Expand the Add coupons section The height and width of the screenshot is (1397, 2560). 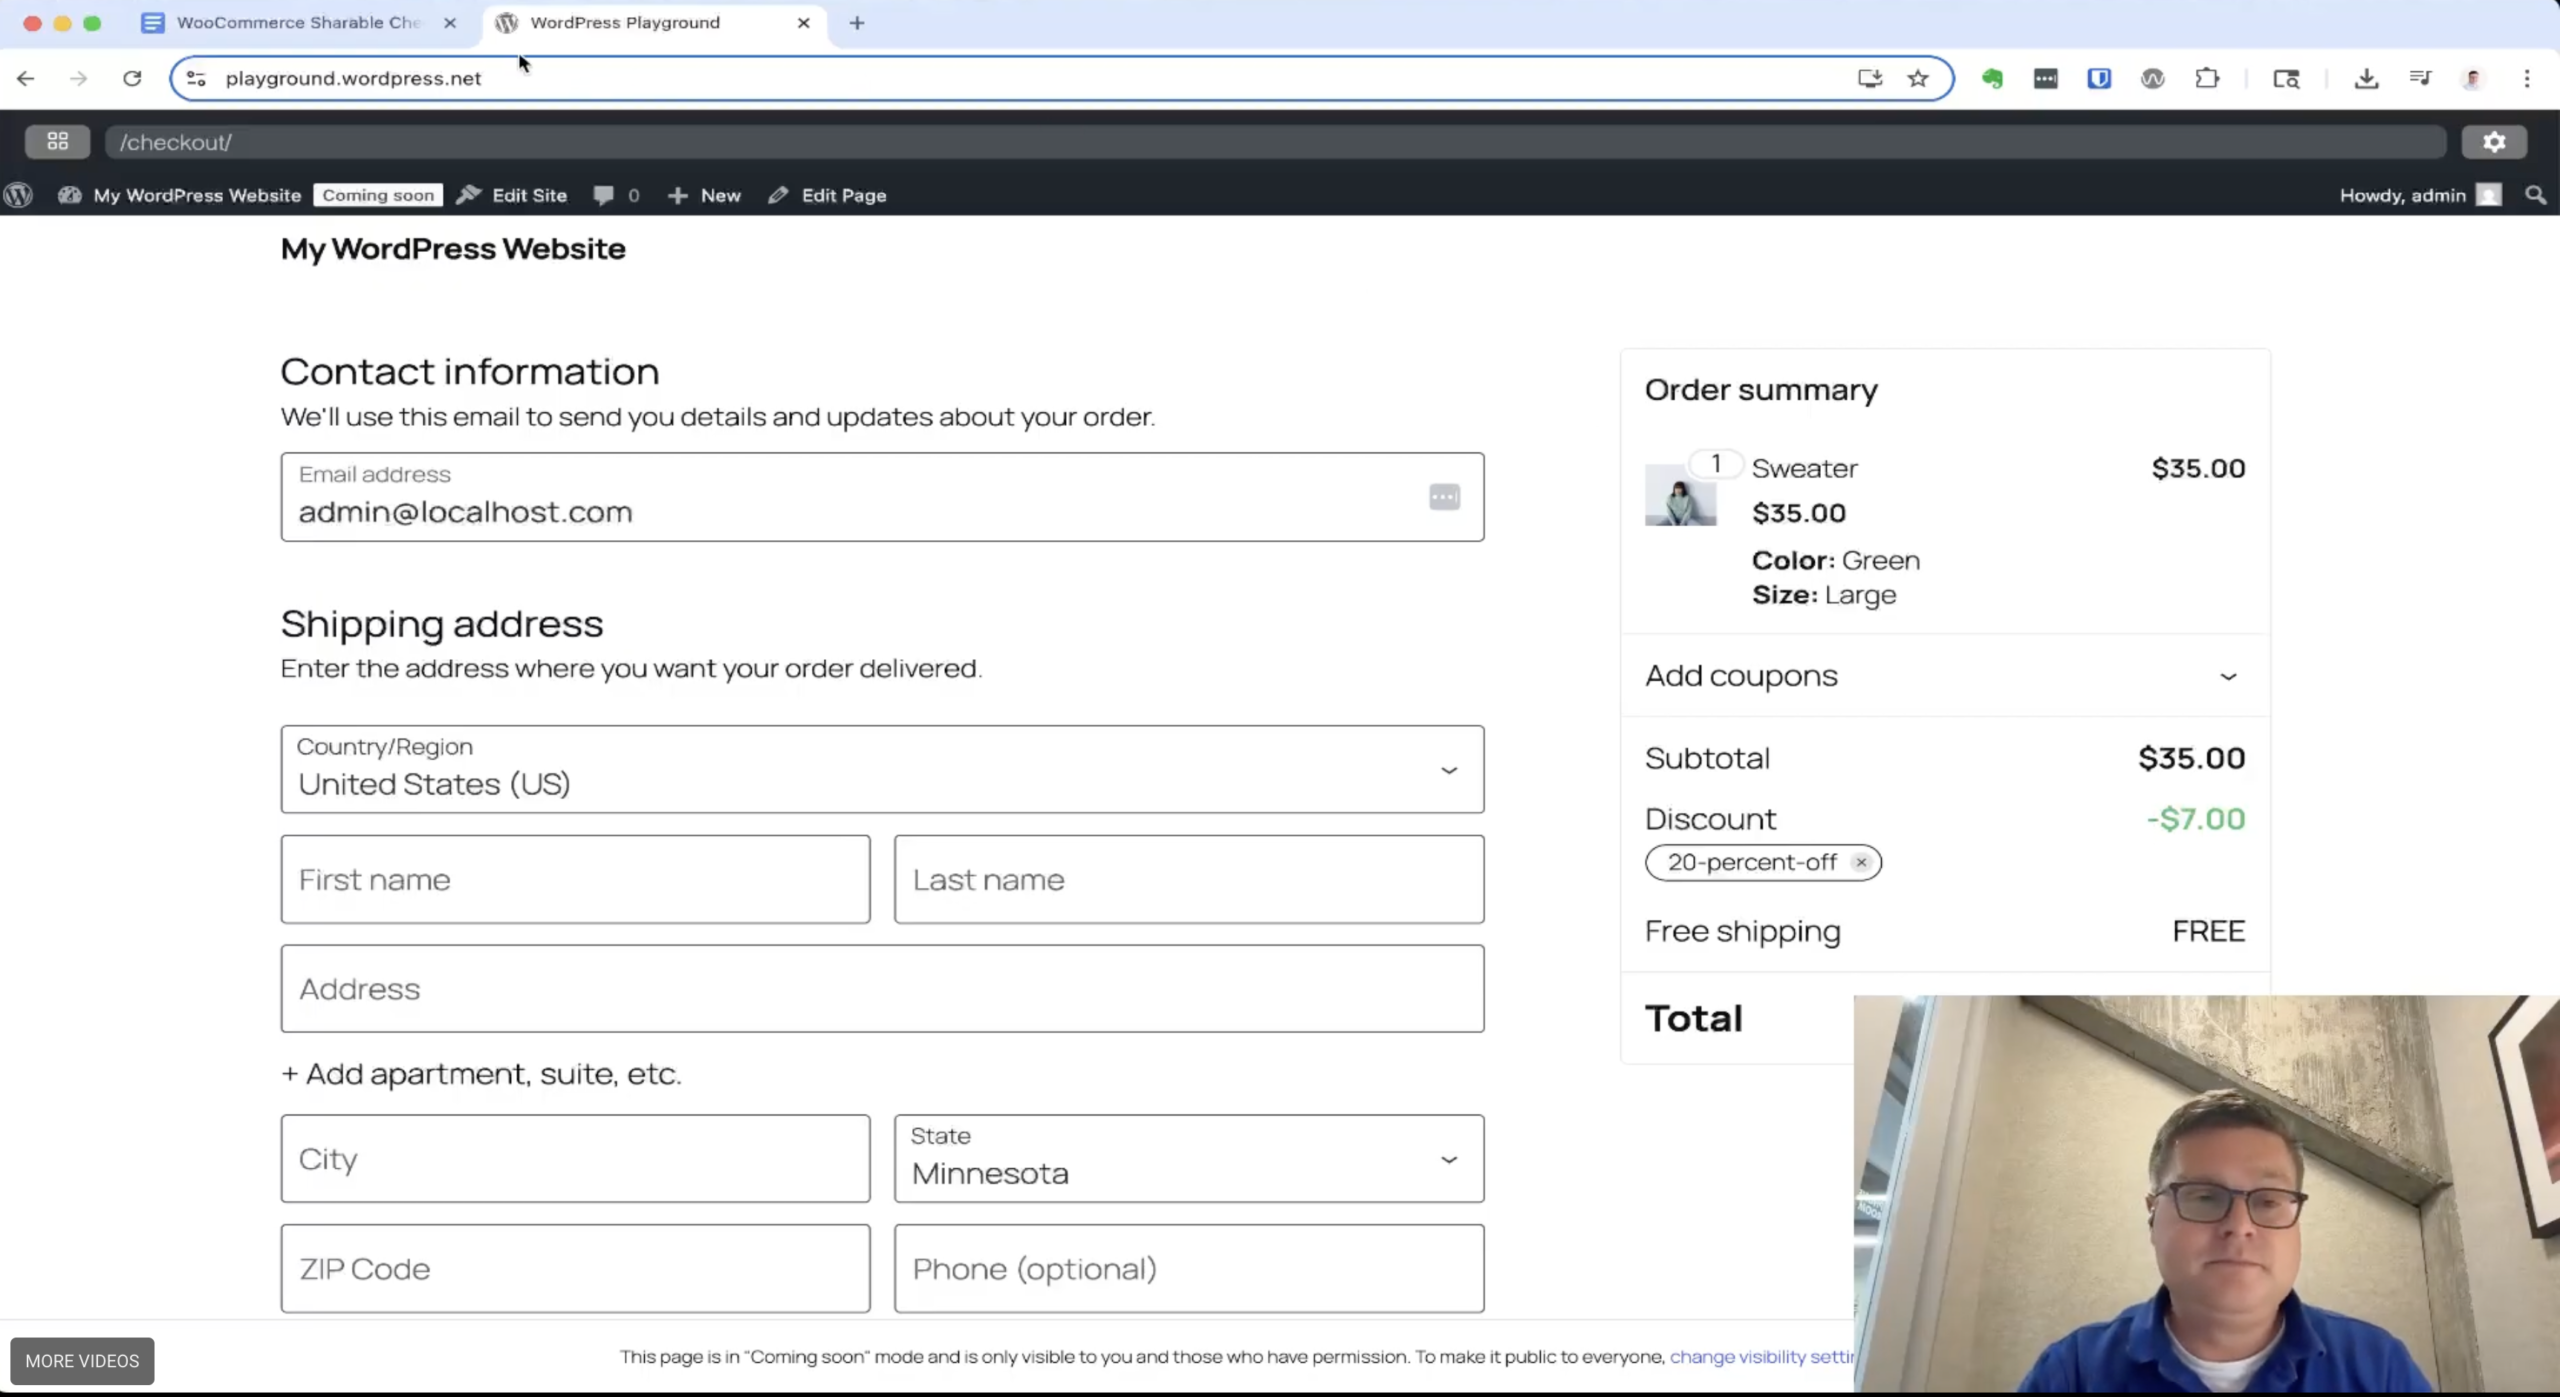click(1944, 676)
